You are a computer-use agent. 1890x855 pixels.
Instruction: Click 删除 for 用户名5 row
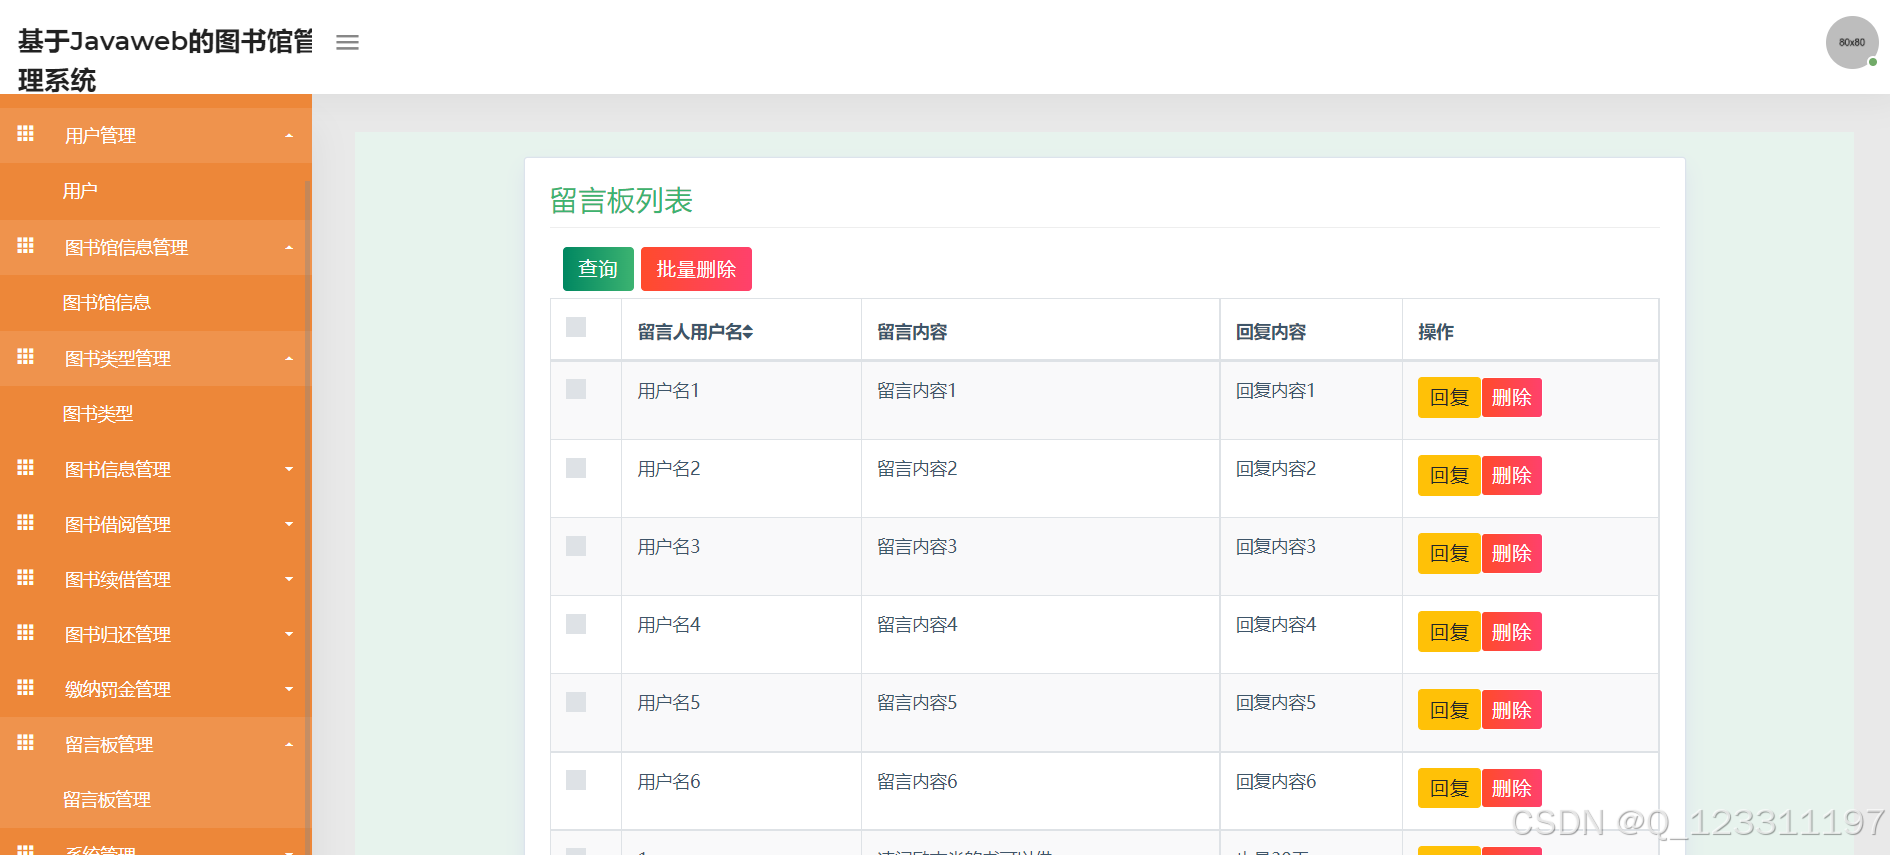pyautogui.click(x=1511, y=710)
